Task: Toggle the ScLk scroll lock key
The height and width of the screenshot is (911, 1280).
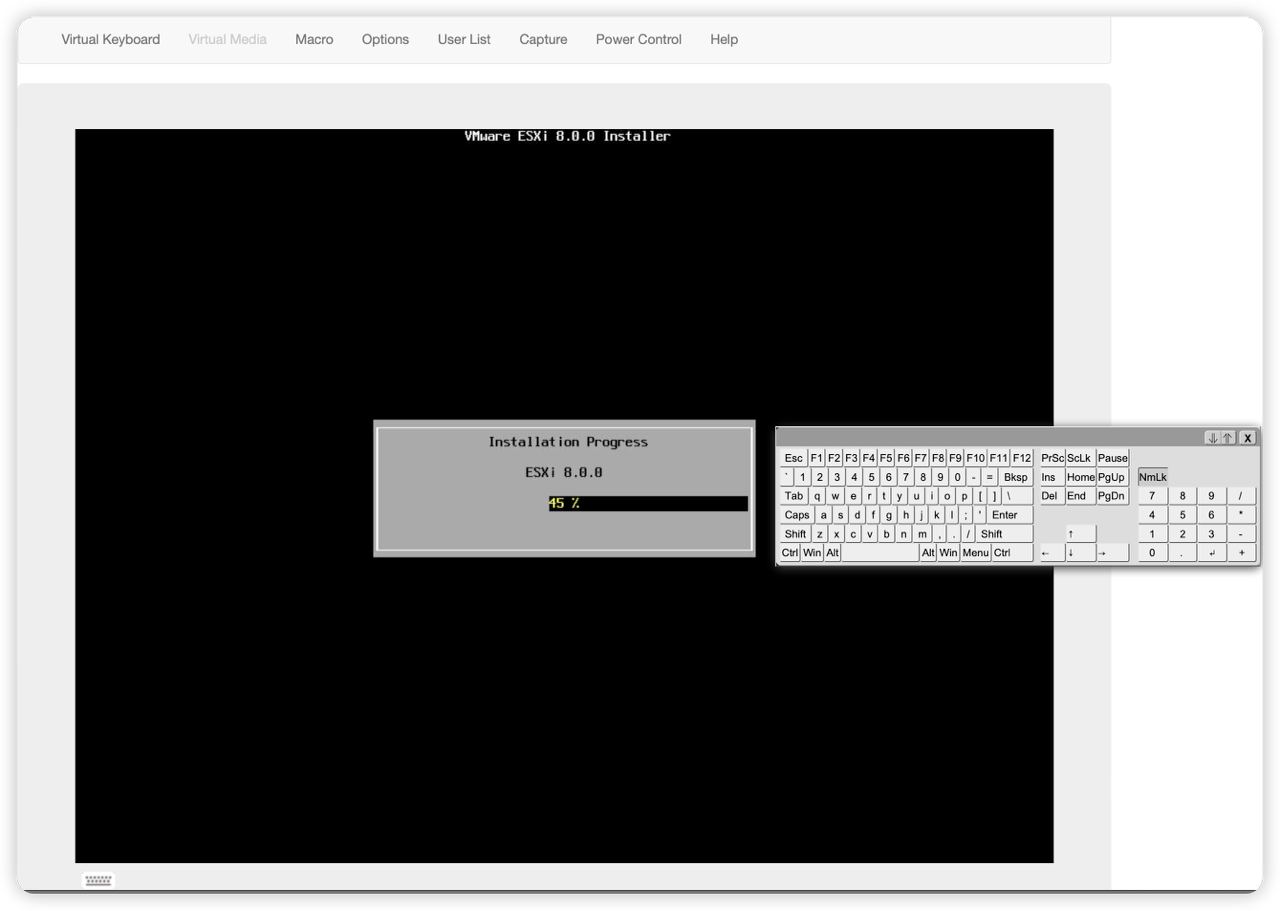Action: pos(1079,458)
